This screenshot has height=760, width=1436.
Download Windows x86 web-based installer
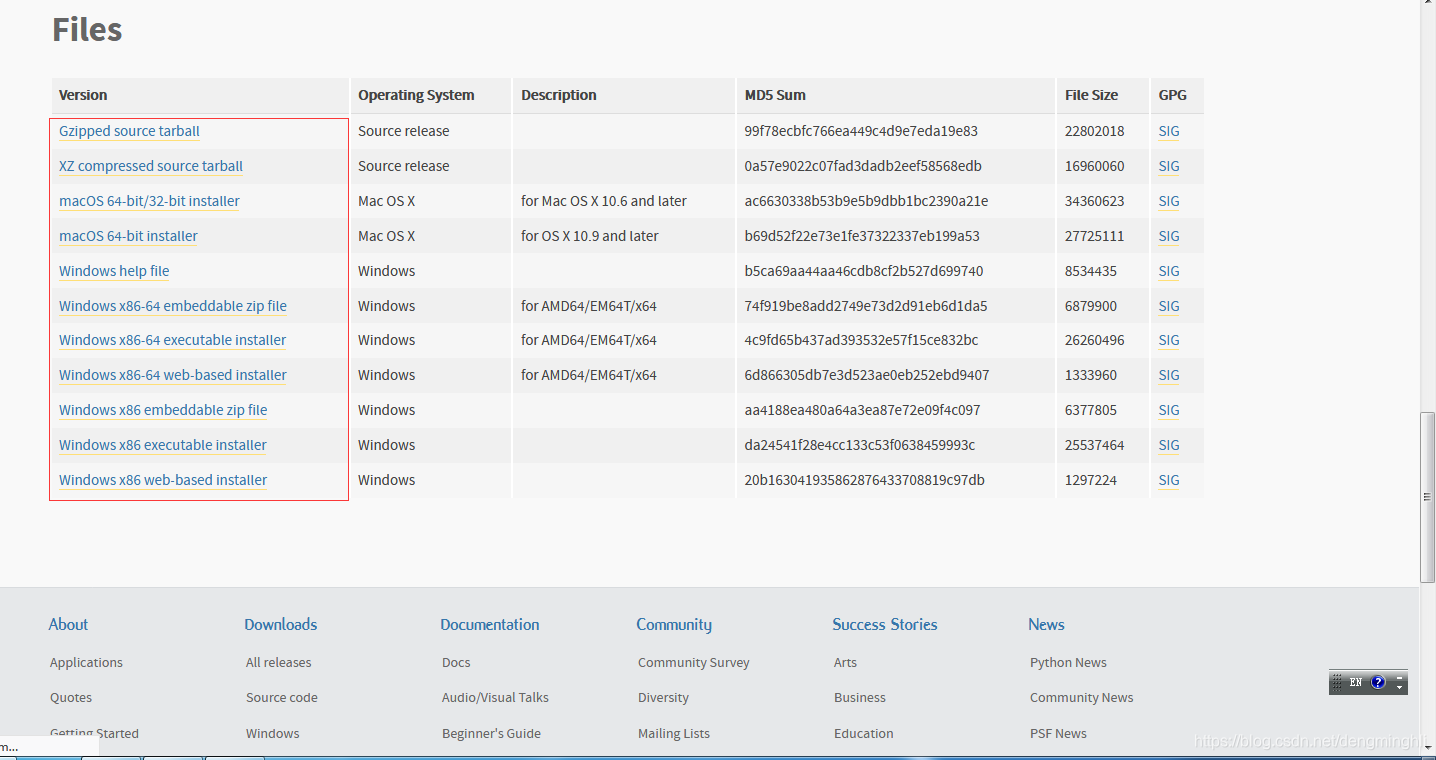[163, 480]
